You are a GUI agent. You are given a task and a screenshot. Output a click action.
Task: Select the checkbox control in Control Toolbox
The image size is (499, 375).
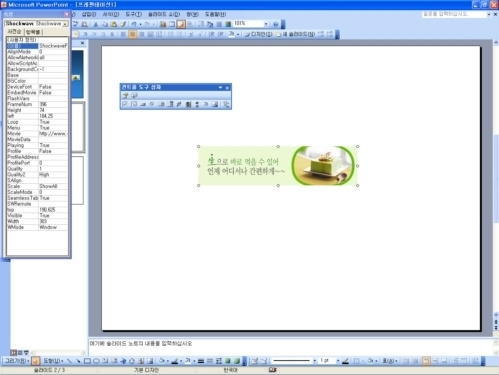[125, 104]
